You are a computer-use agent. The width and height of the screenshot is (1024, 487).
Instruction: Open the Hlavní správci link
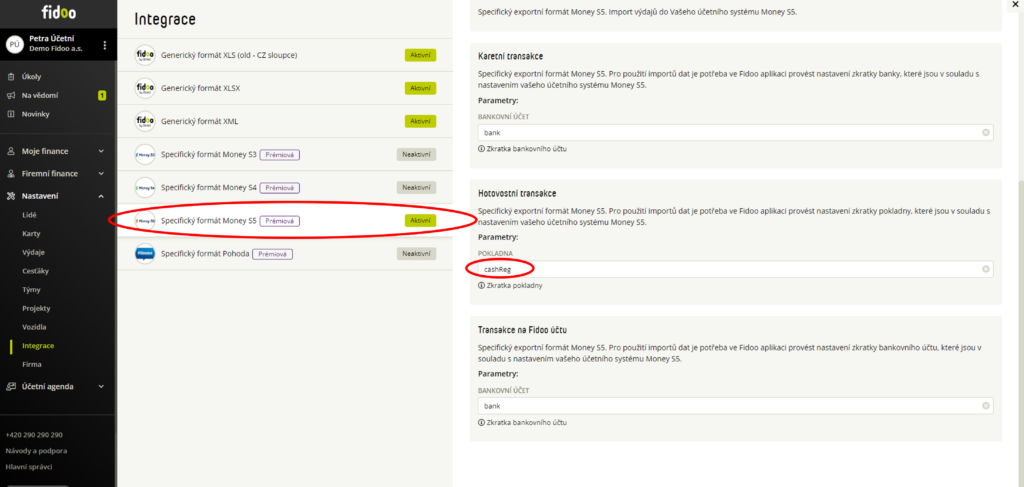point(29,467)
